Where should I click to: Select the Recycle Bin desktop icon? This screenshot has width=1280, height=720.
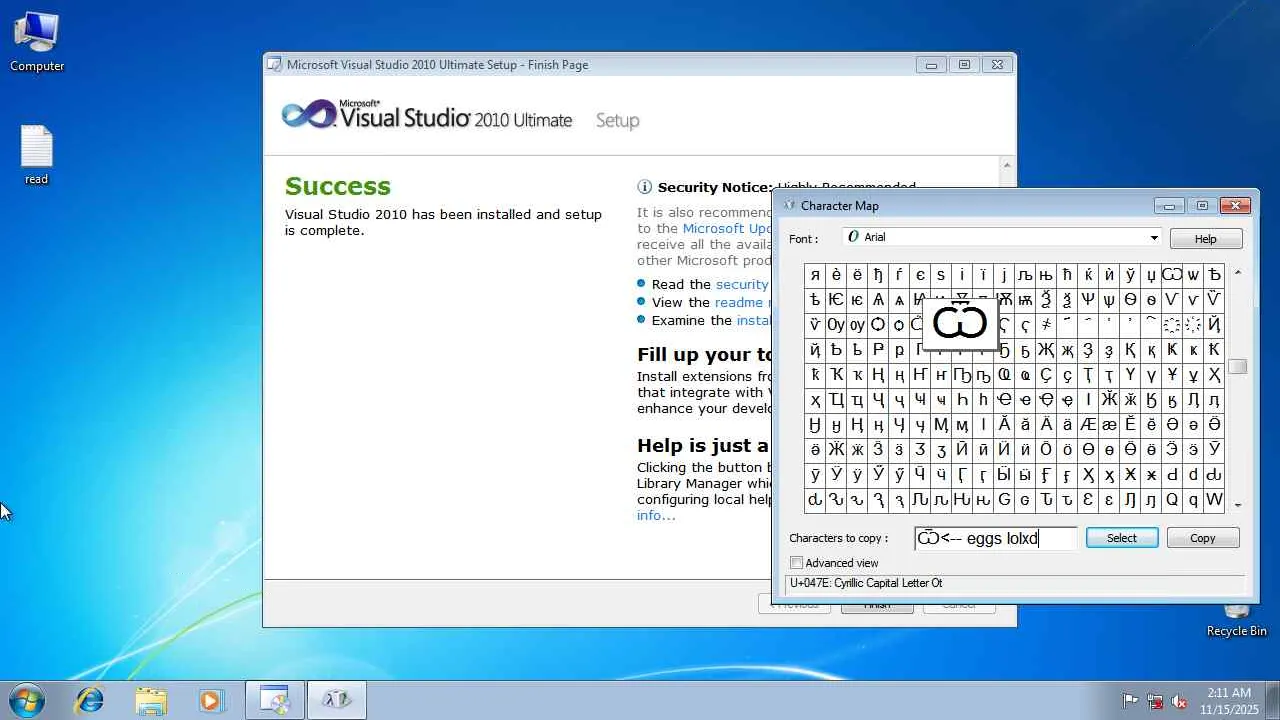1236,618
